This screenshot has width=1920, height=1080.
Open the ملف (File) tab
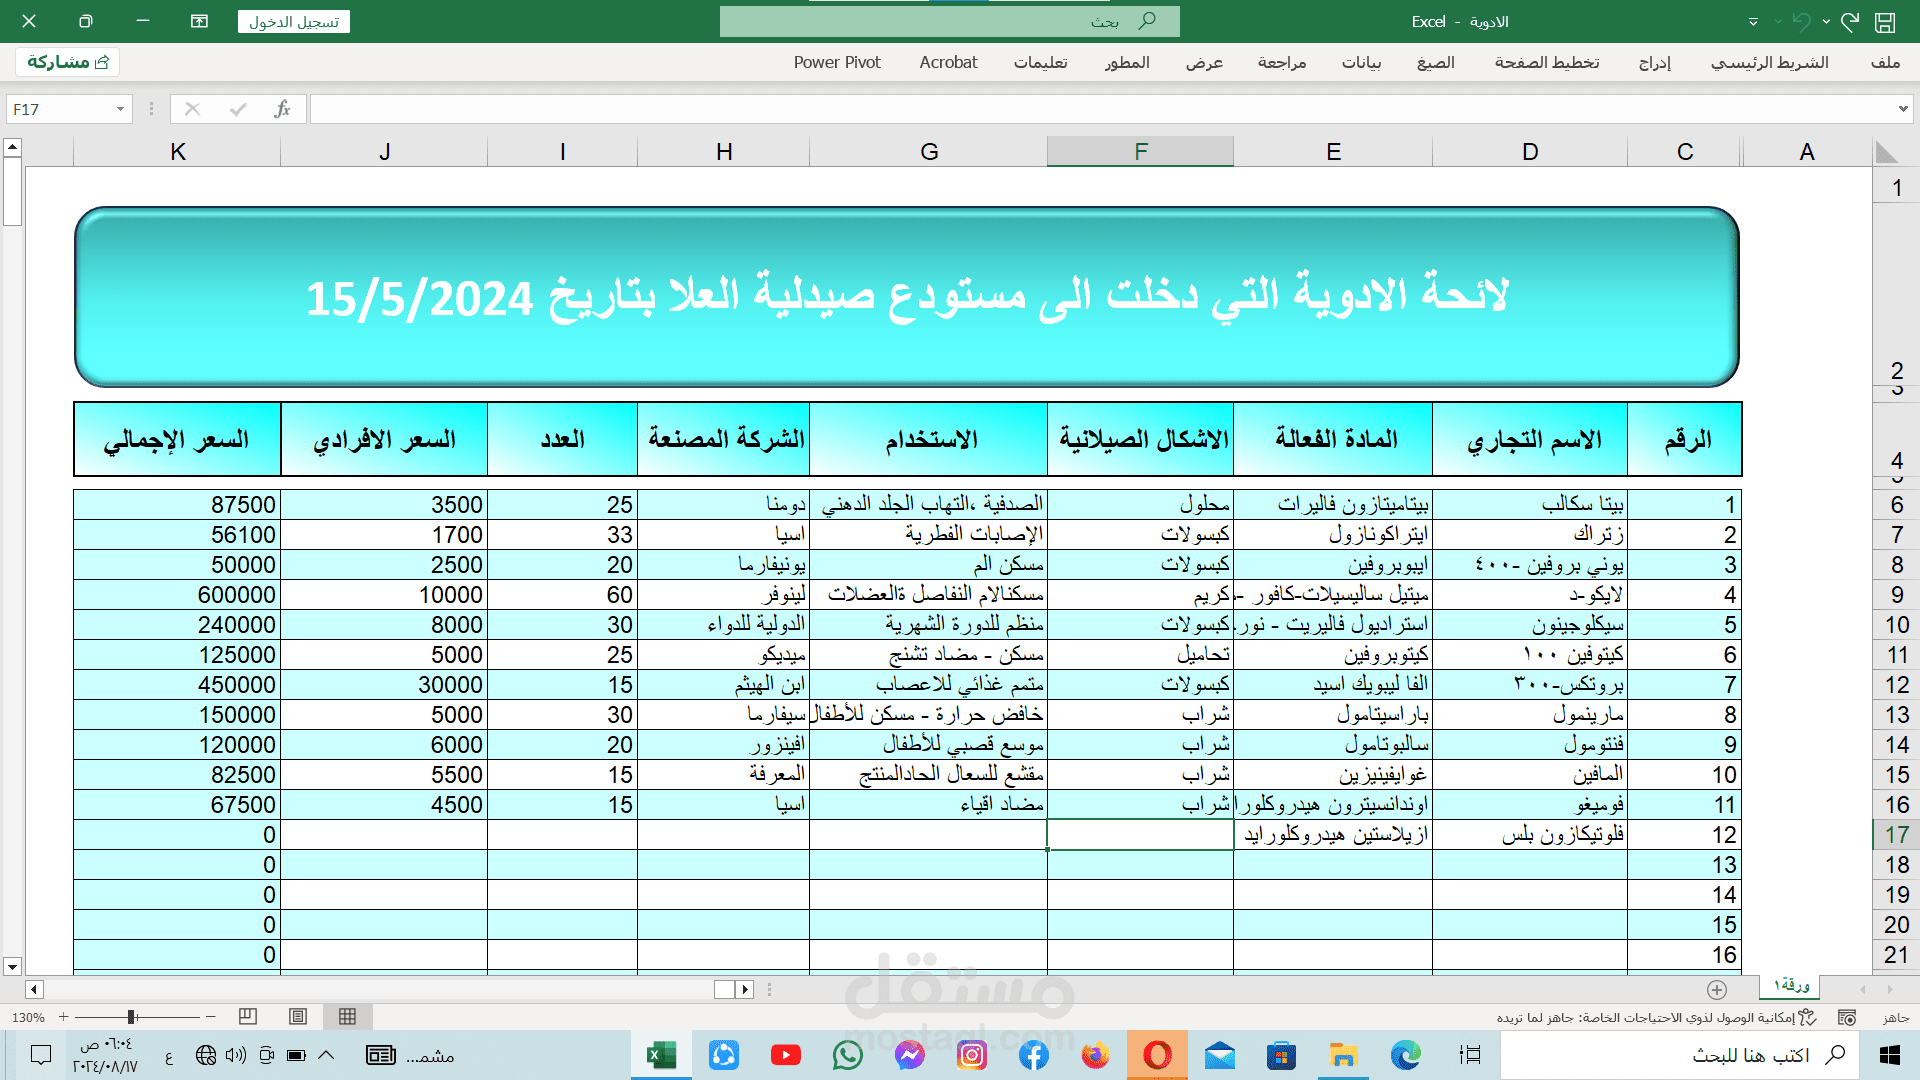pyautogui.click(x=1885, y=62)
